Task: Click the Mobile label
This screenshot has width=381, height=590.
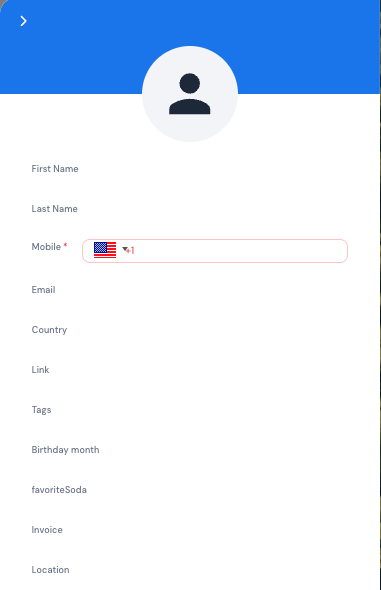Action: pos(46,247)
